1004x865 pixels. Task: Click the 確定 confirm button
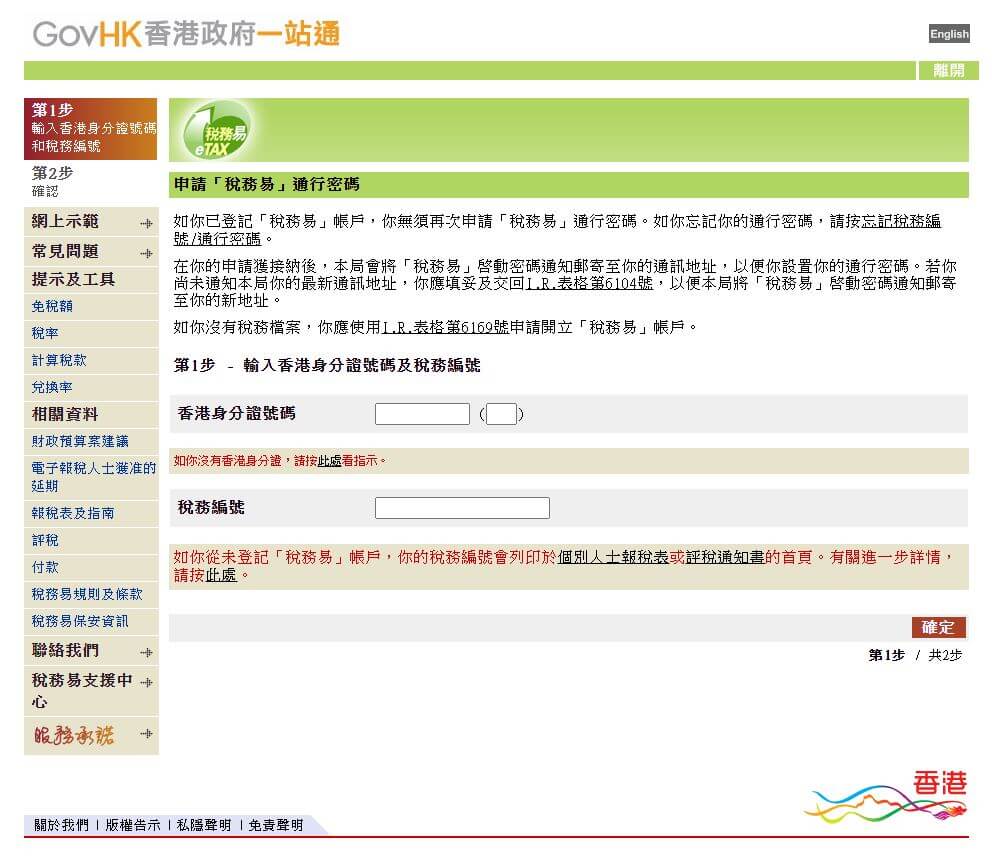click(938, 627)
